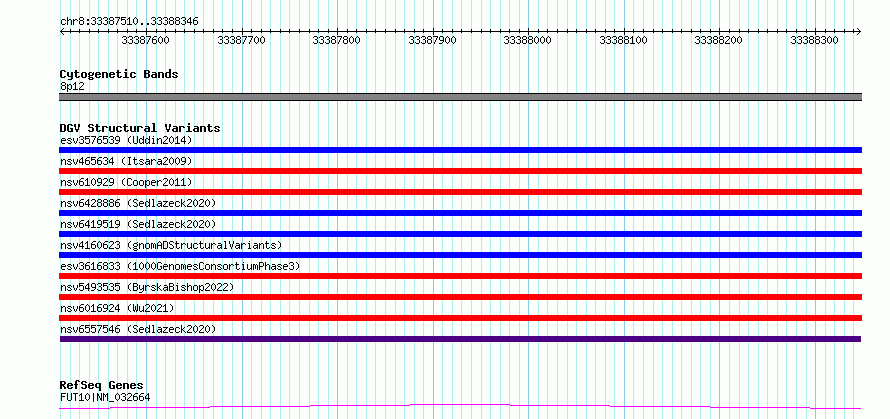Click the 33388100 ruler position
Viewport: 890px width, 419px height.
point(623,40)
